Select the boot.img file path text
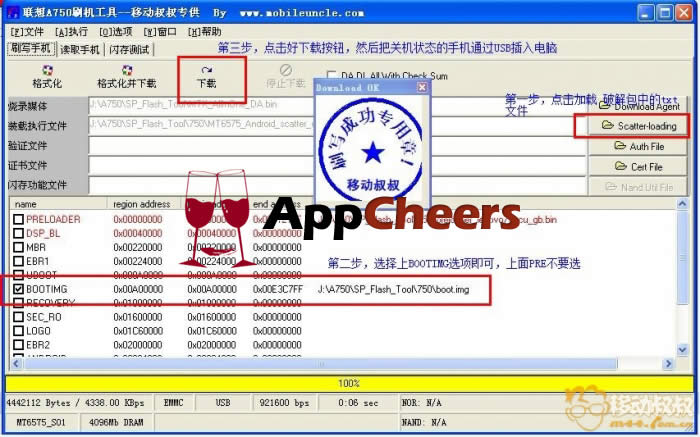Image resolution: width=700 pixels, height=437 pixels. pos(393,289)
